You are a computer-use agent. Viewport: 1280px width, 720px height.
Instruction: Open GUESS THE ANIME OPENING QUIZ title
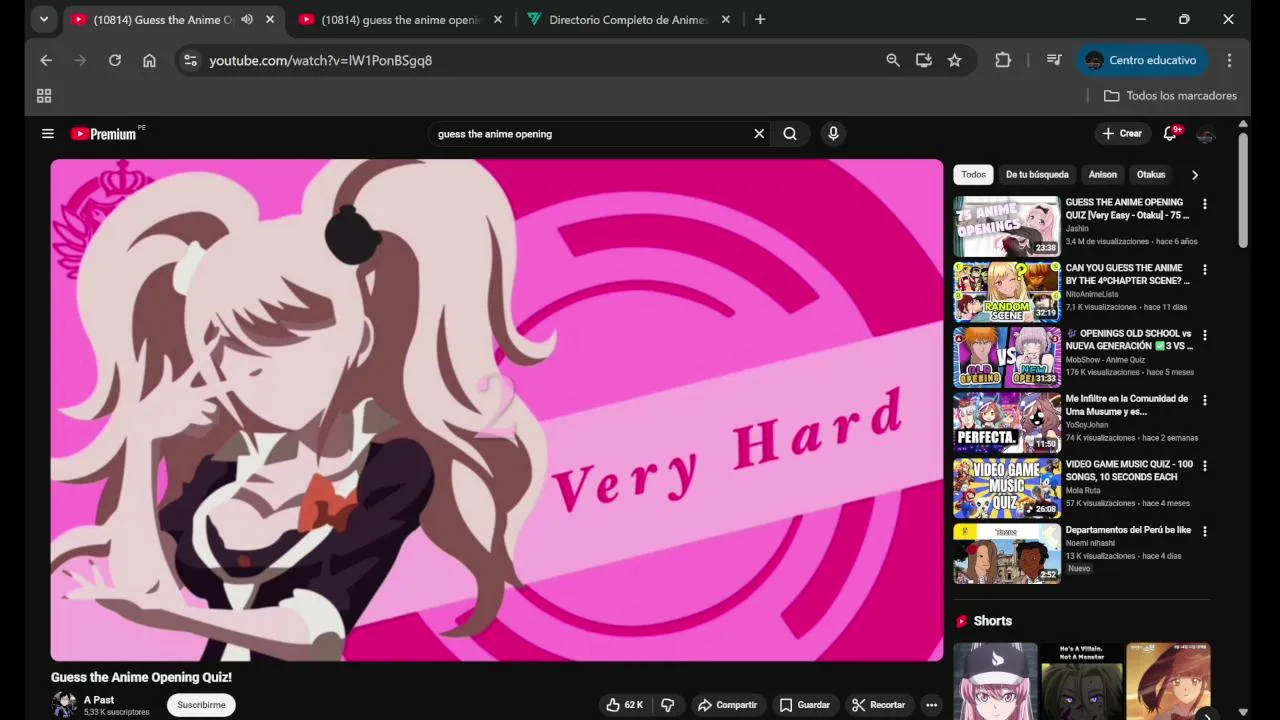coord(1127,209)
